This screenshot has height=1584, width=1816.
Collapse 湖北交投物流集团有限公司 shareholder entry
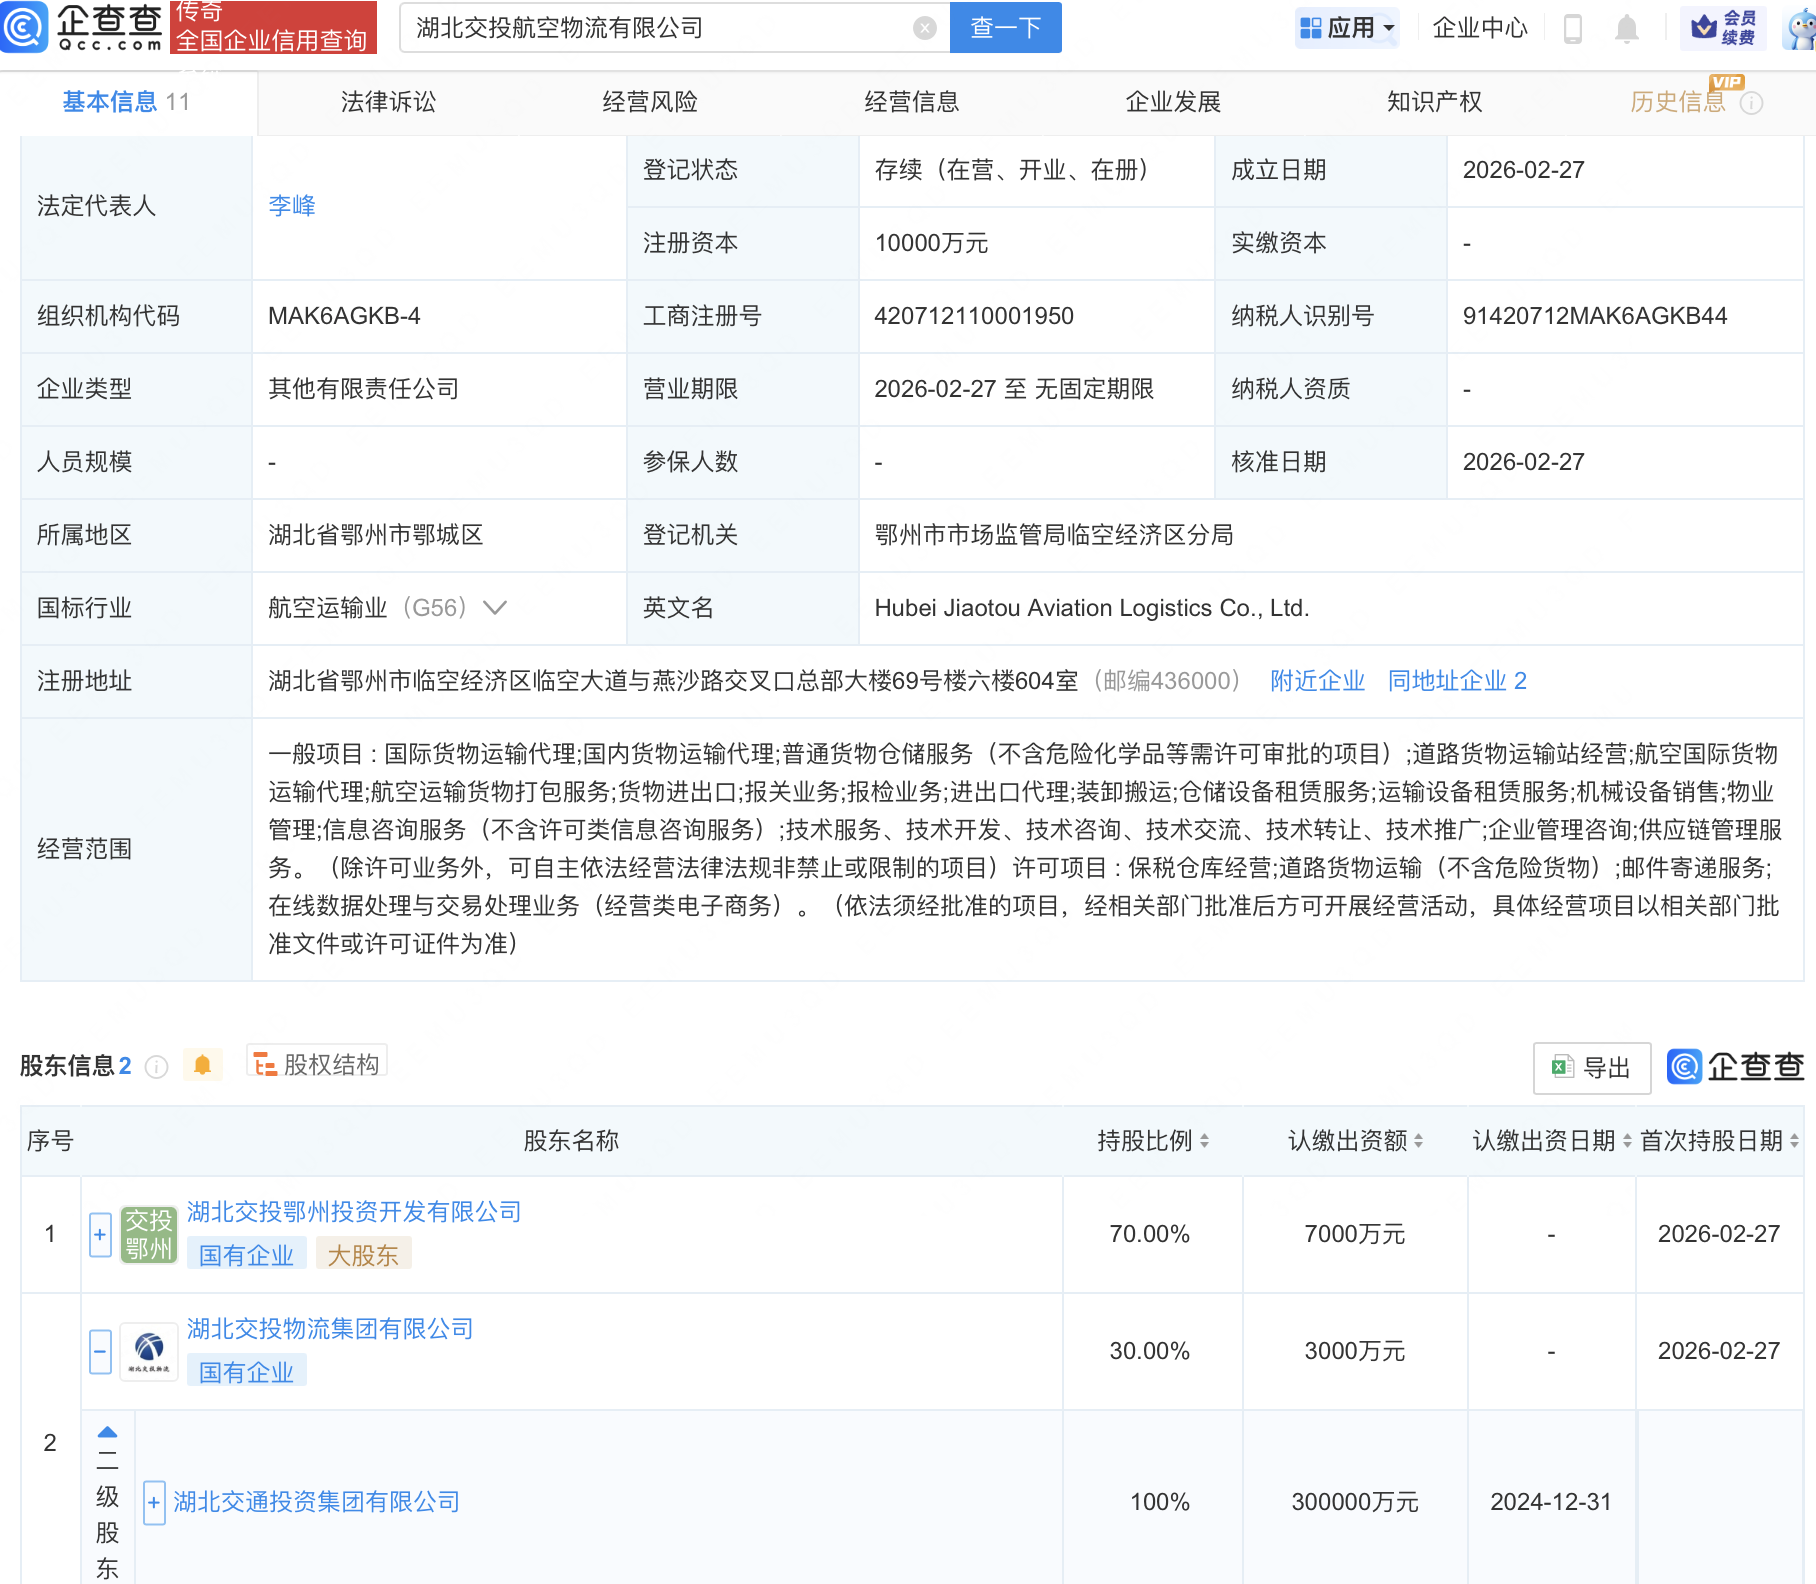pyautogui.click(x=100, y=1350)
